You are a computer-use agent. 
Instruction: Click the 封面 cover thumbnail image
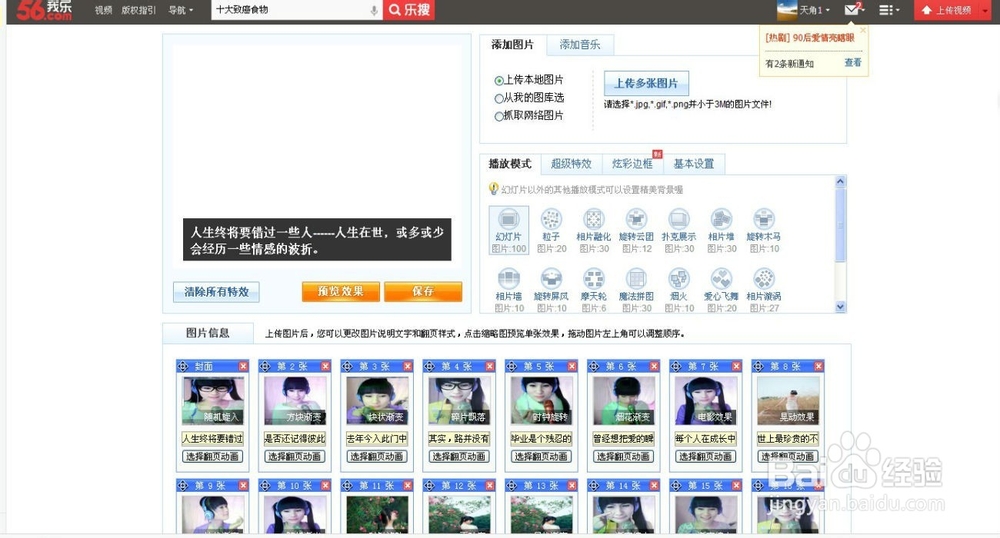click(213, 400)
